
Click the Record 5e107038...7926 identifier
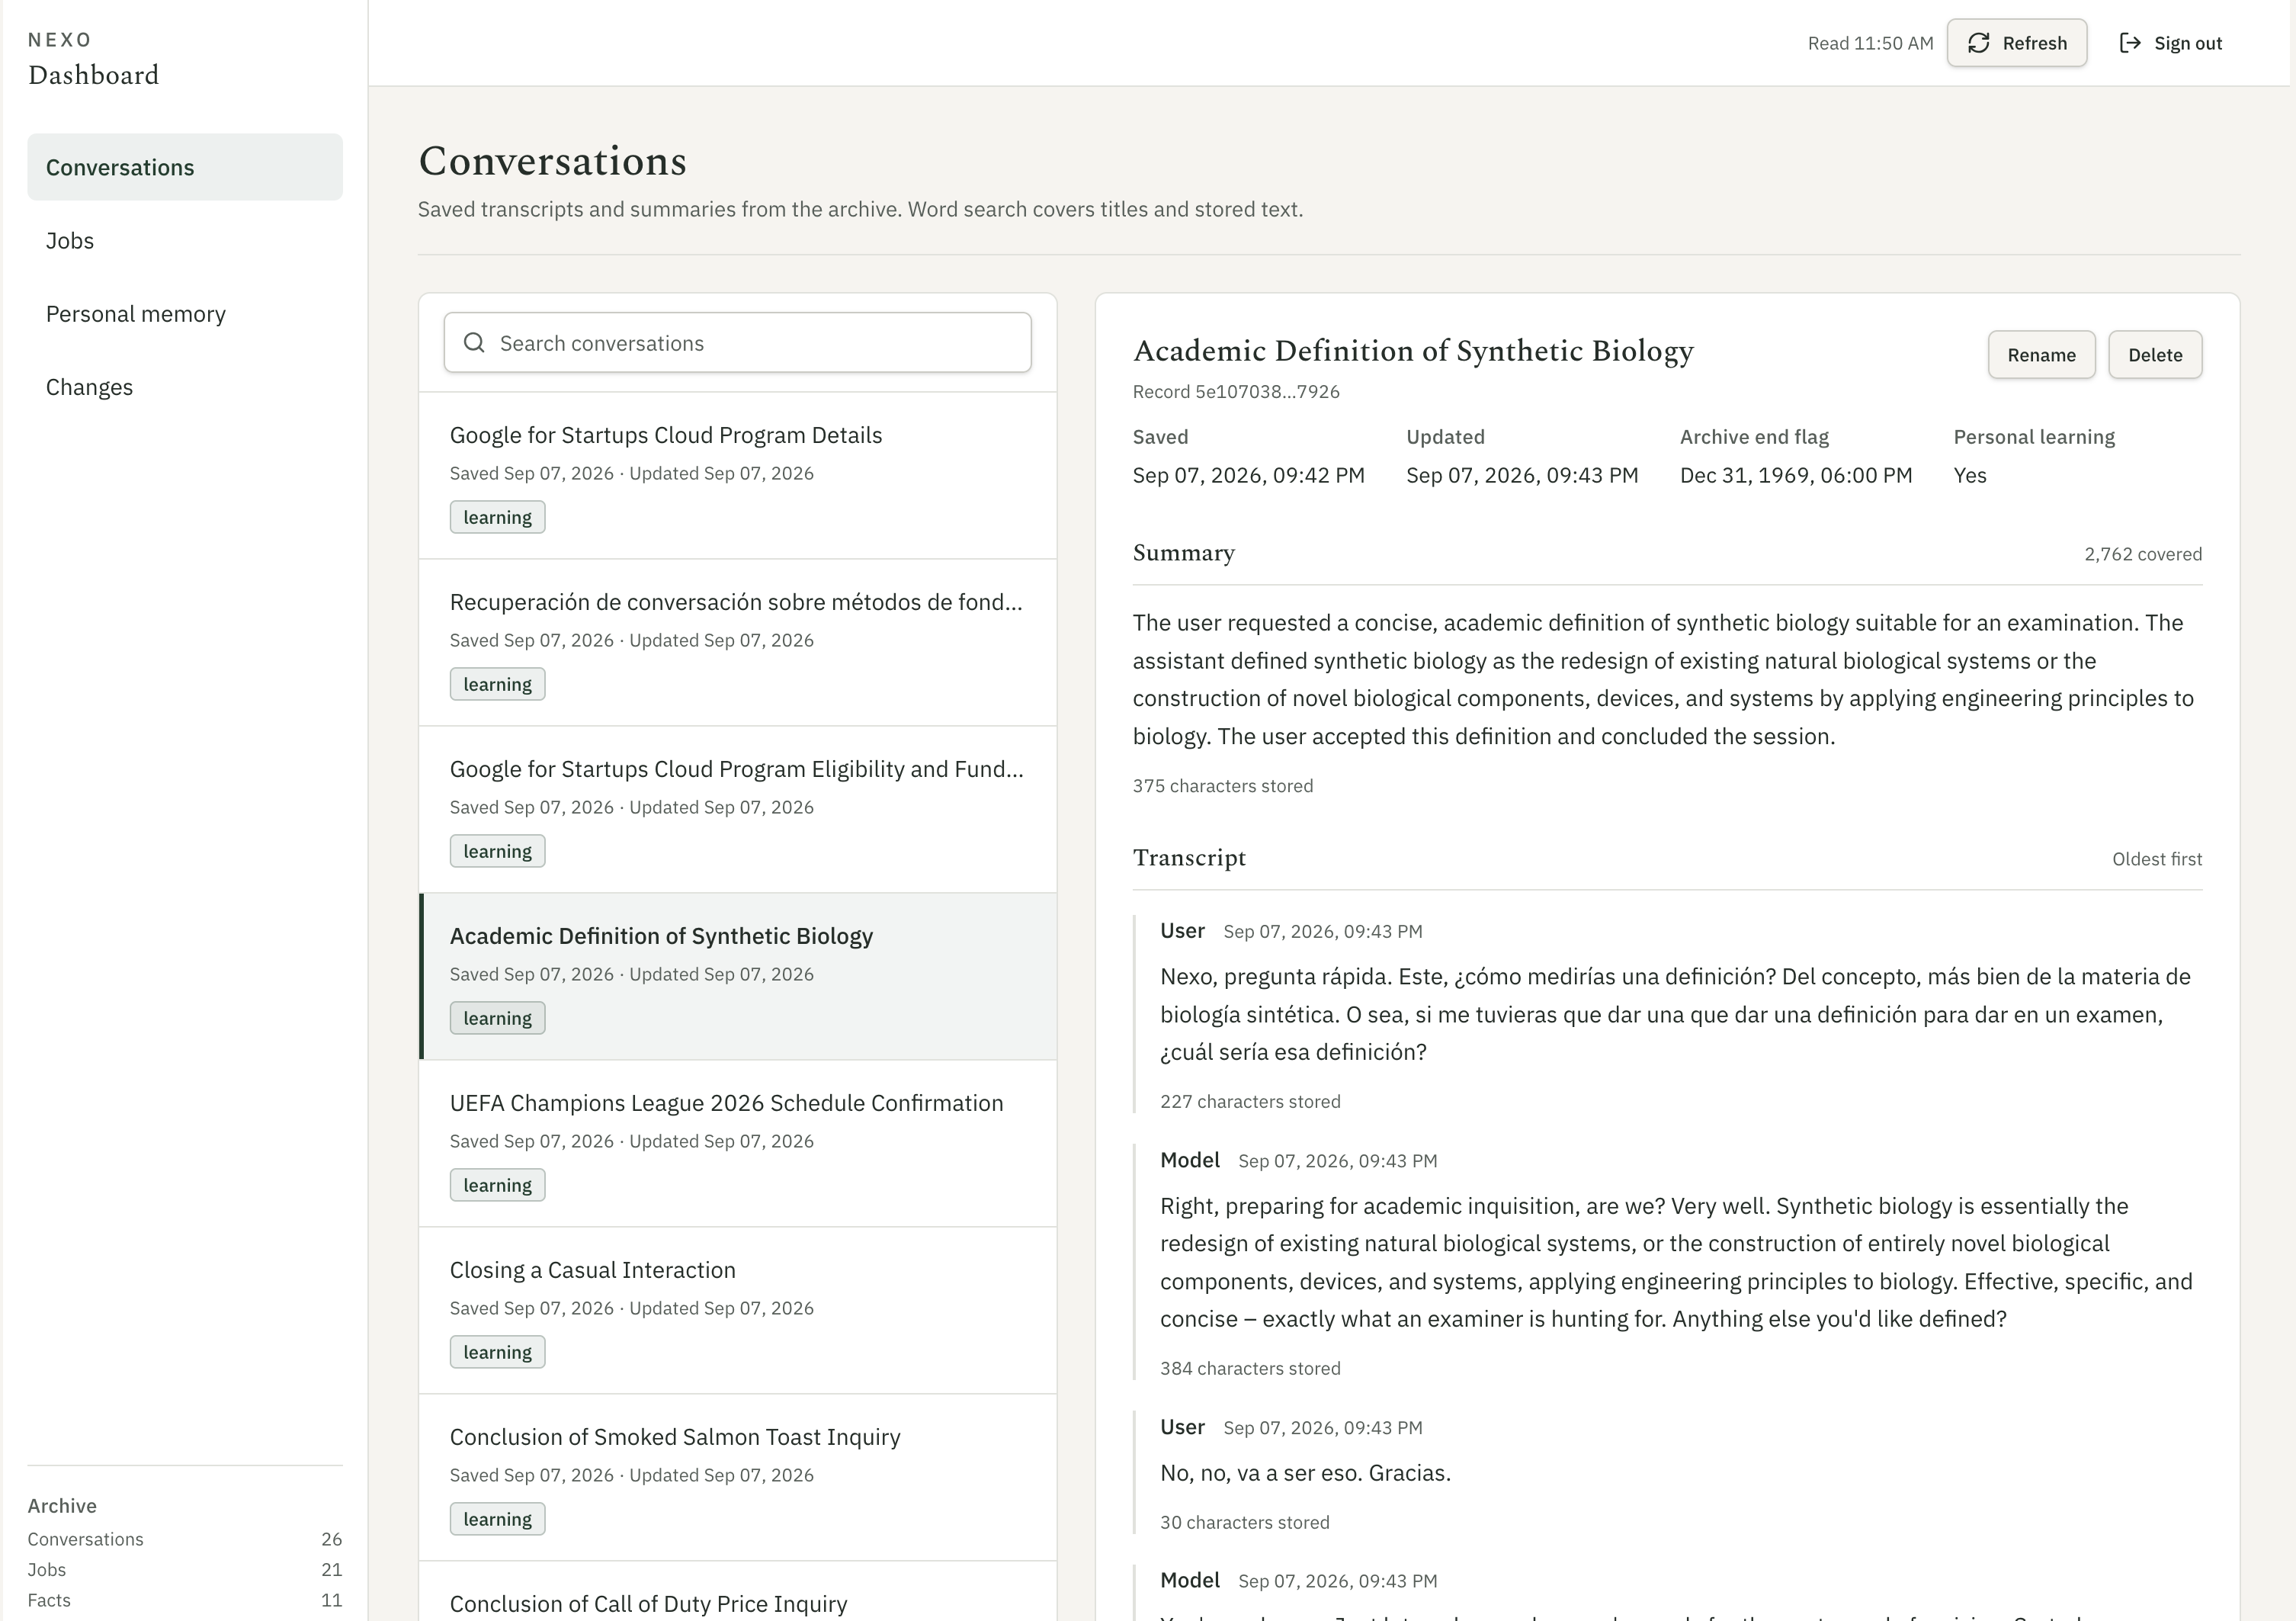click(x=1236, y=392)
